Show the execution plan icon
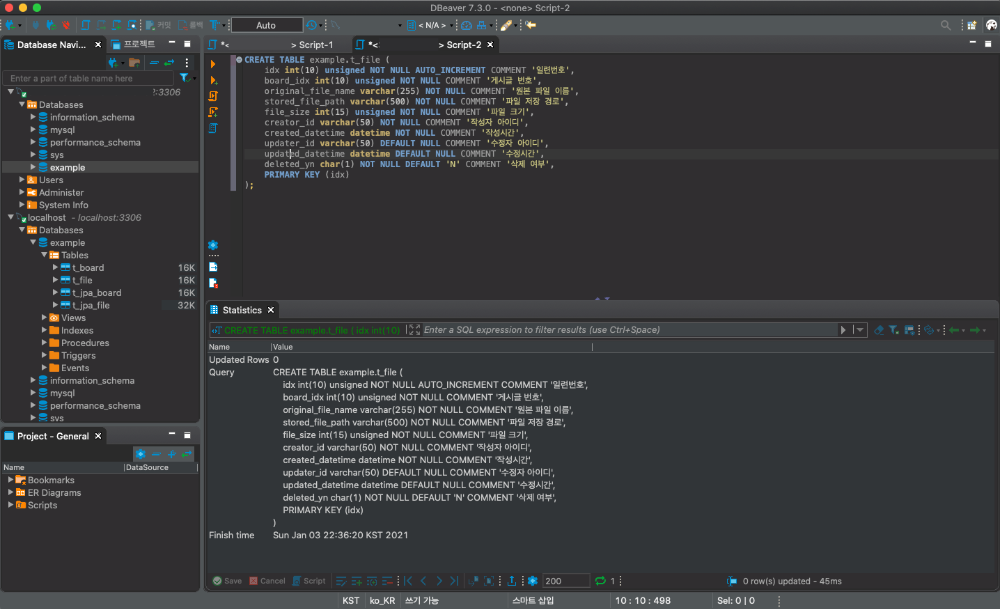 click(x=213, y=128)
